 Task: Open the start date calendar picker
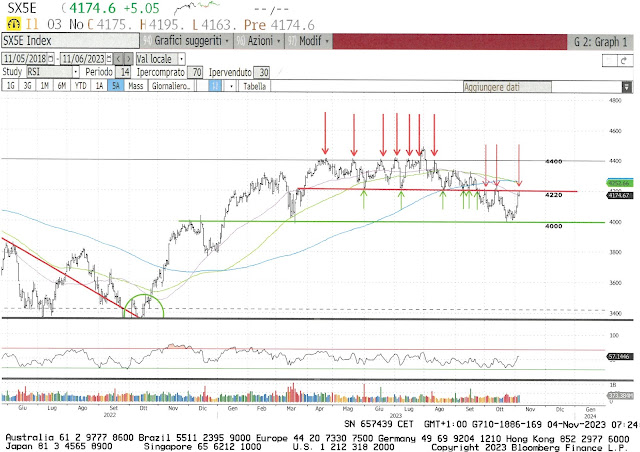(51, 59)
